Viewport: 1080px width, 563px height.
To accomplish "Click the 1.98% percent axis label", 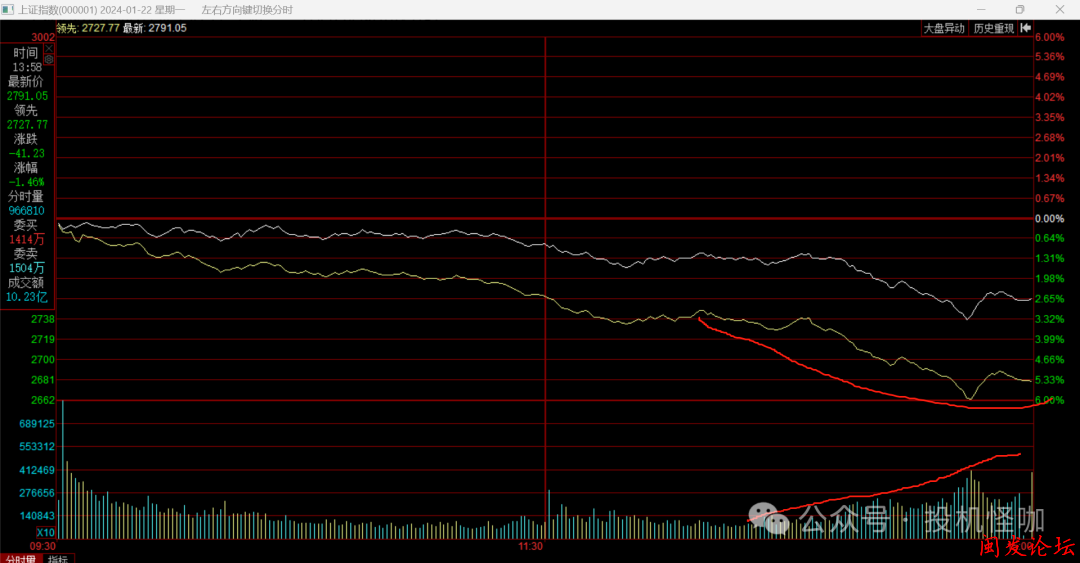I will tap(1050, 278).
